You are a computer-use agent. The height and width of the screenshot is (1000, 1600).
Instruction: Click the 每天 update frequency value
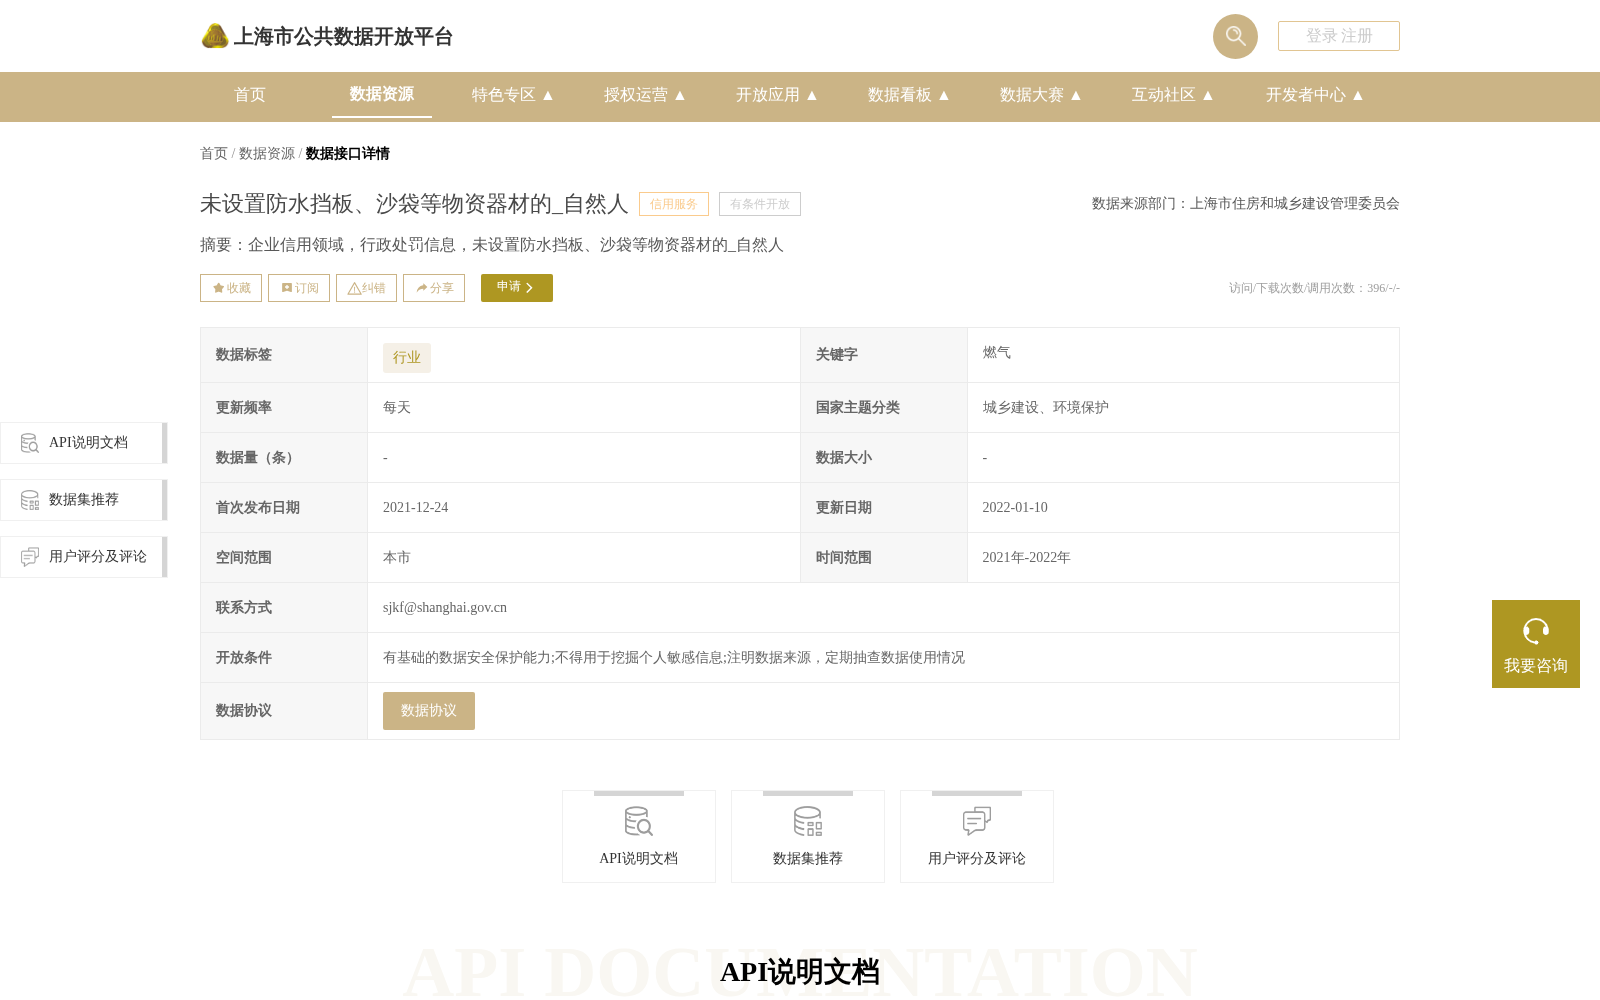[397, 408]
